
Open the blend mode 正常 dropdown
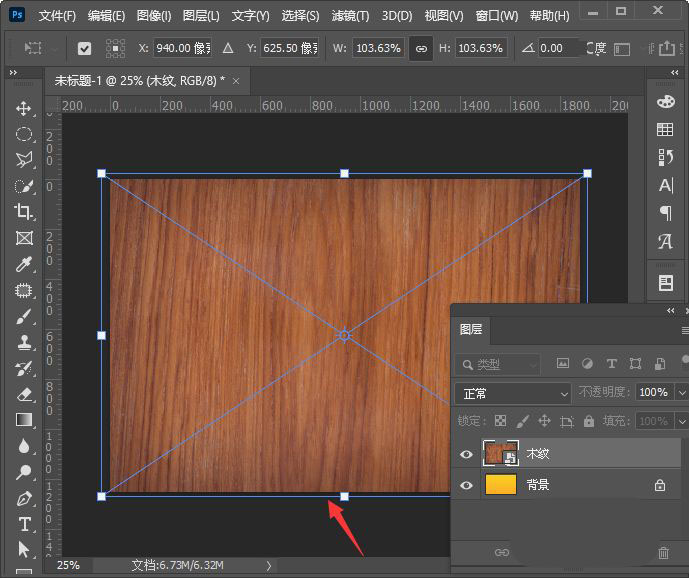pyautogui.click(x=513, y=393)
